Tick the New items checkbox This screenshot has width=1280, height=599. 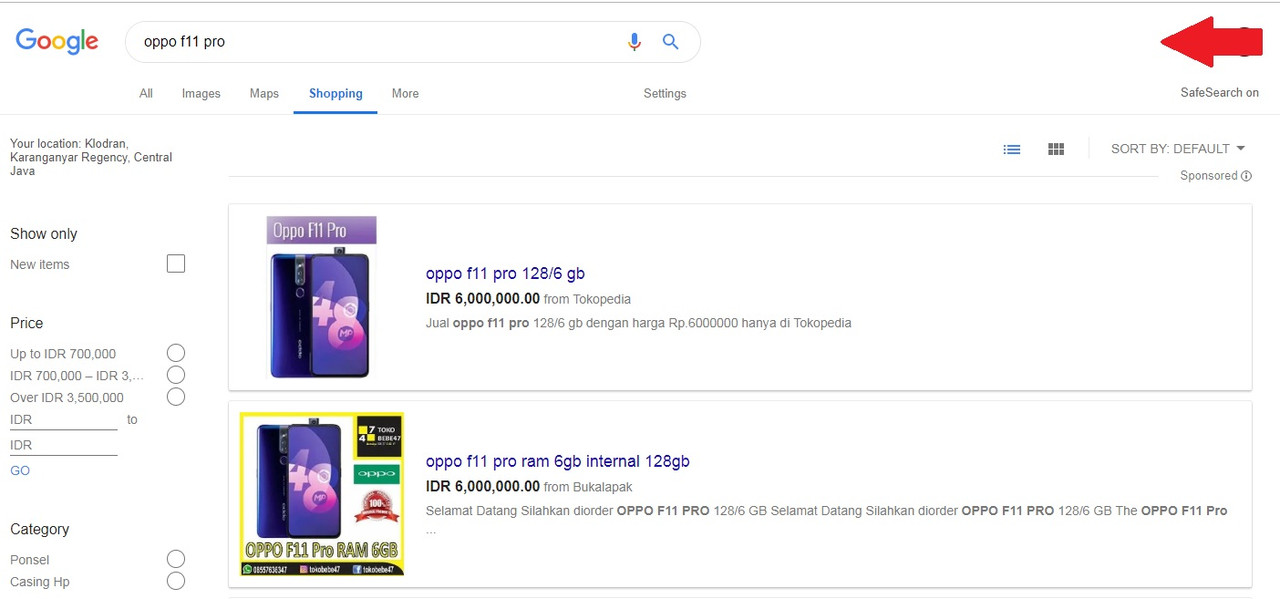click(176, 264)
